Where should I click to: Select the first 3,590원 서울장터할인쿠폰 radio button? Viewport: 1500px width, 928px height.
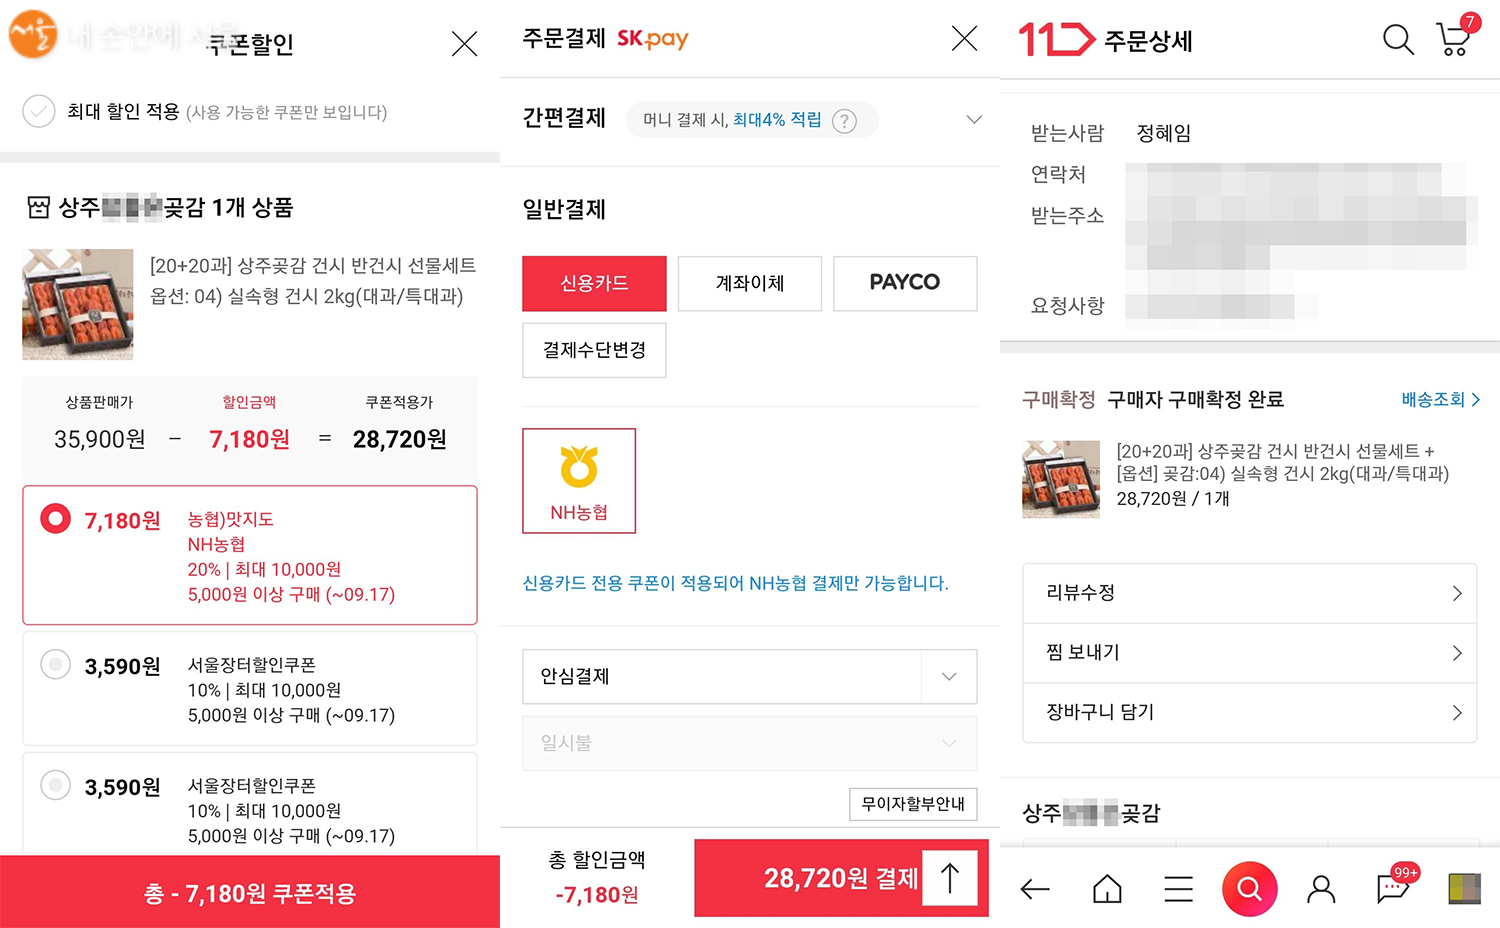tap(55, 664)
